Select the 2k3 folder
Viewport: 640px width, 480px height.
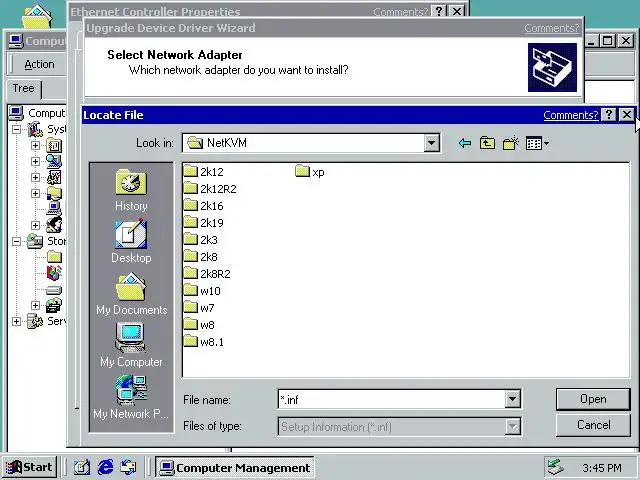(x=200, y=240)
